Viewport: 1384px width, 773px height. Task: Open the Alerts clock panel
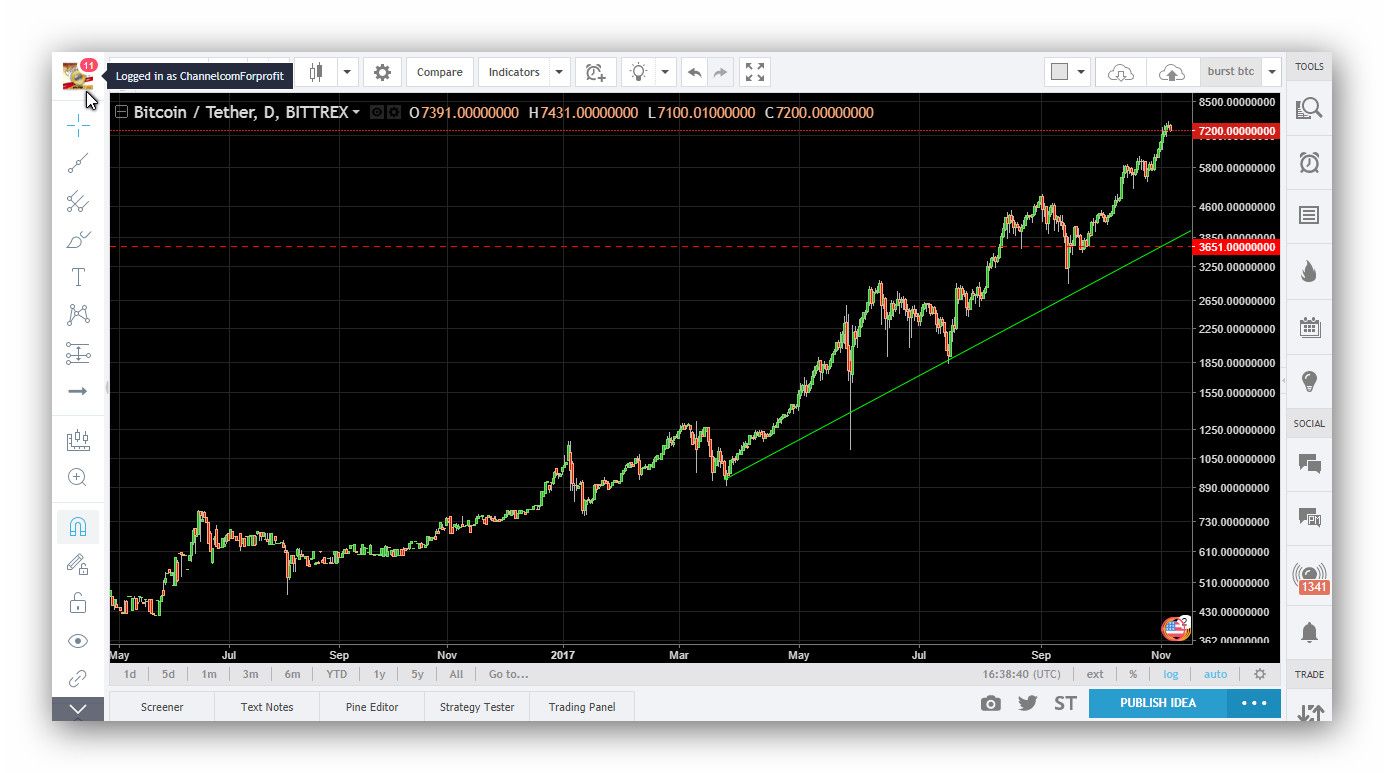1309,162
